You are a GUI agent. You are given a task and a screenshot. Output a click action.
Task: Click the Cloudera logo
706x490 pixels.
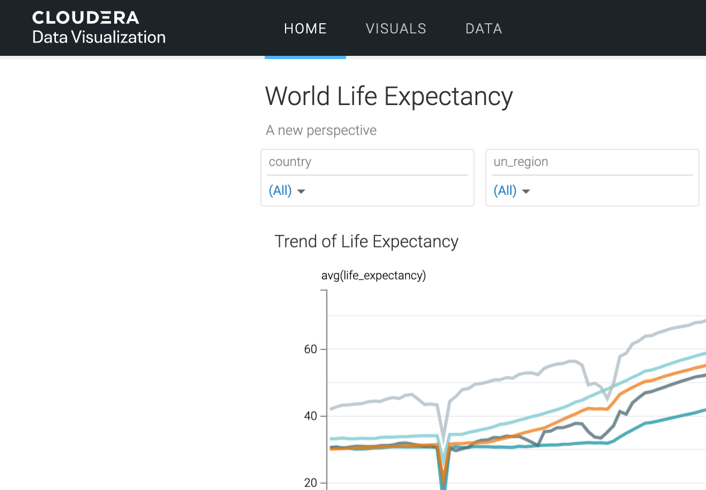pos(85,18)
